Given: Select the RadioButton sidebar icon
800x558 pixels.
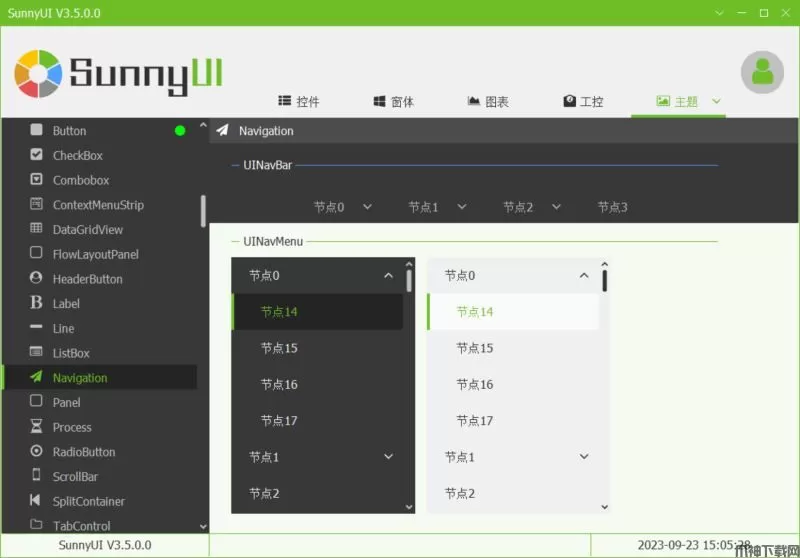Looking at the screenshot, I should point(37,452).
